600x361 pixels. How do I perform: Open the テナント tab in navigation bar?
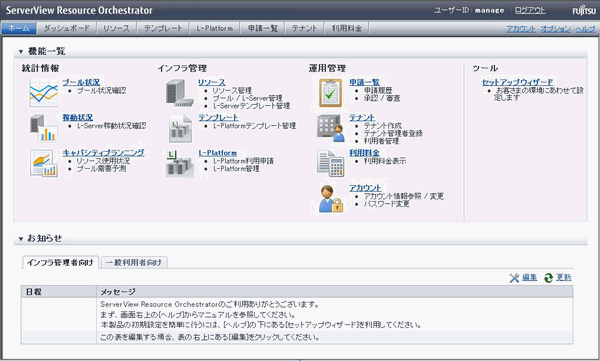[304, 28]
